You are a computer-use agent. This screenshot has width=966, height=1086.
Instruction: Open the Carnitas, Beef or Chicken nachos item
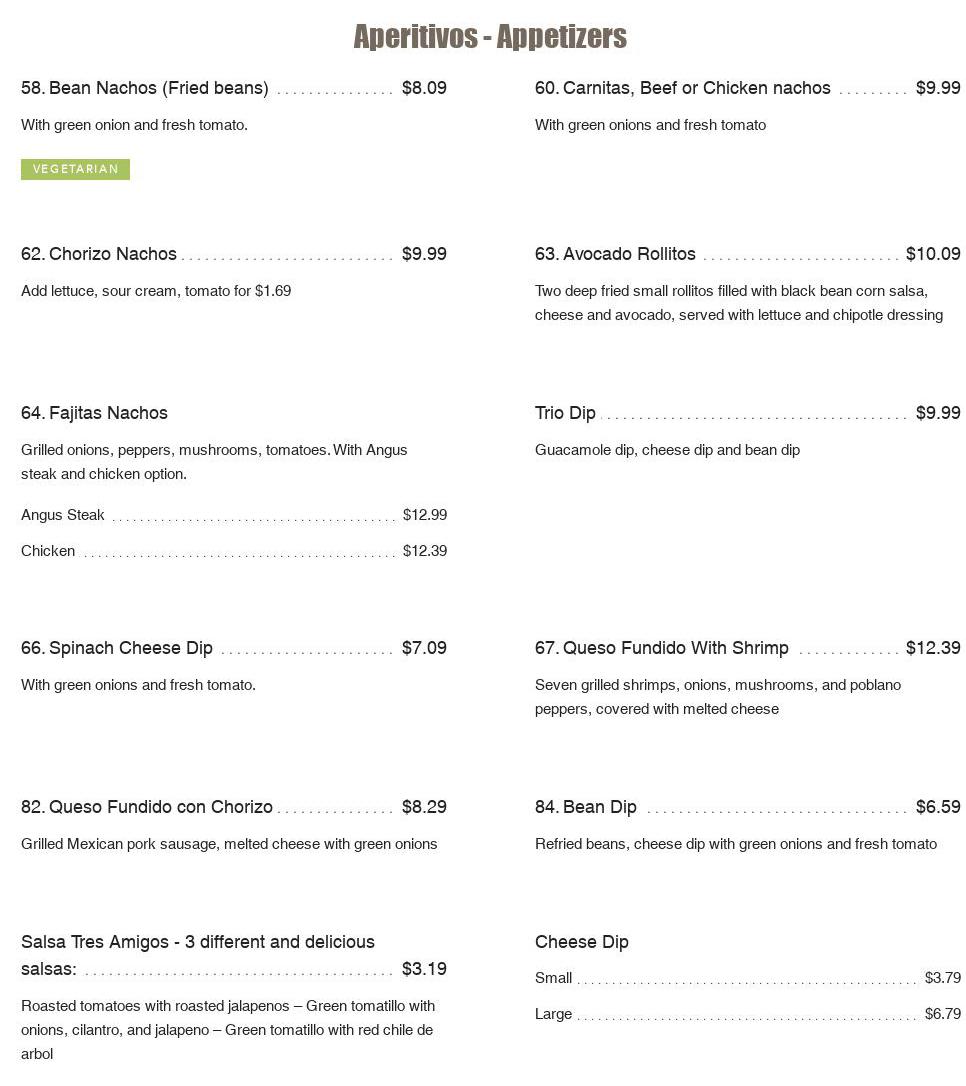coord(682,88)
